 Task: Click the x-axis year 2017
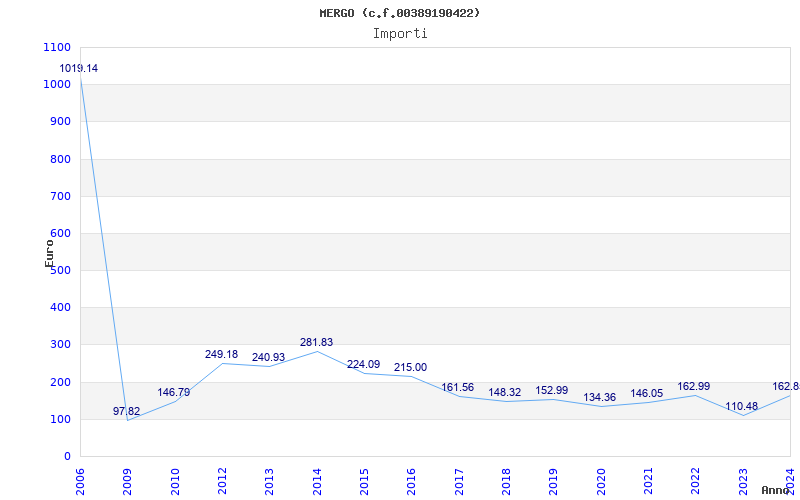tap(459, 482)
